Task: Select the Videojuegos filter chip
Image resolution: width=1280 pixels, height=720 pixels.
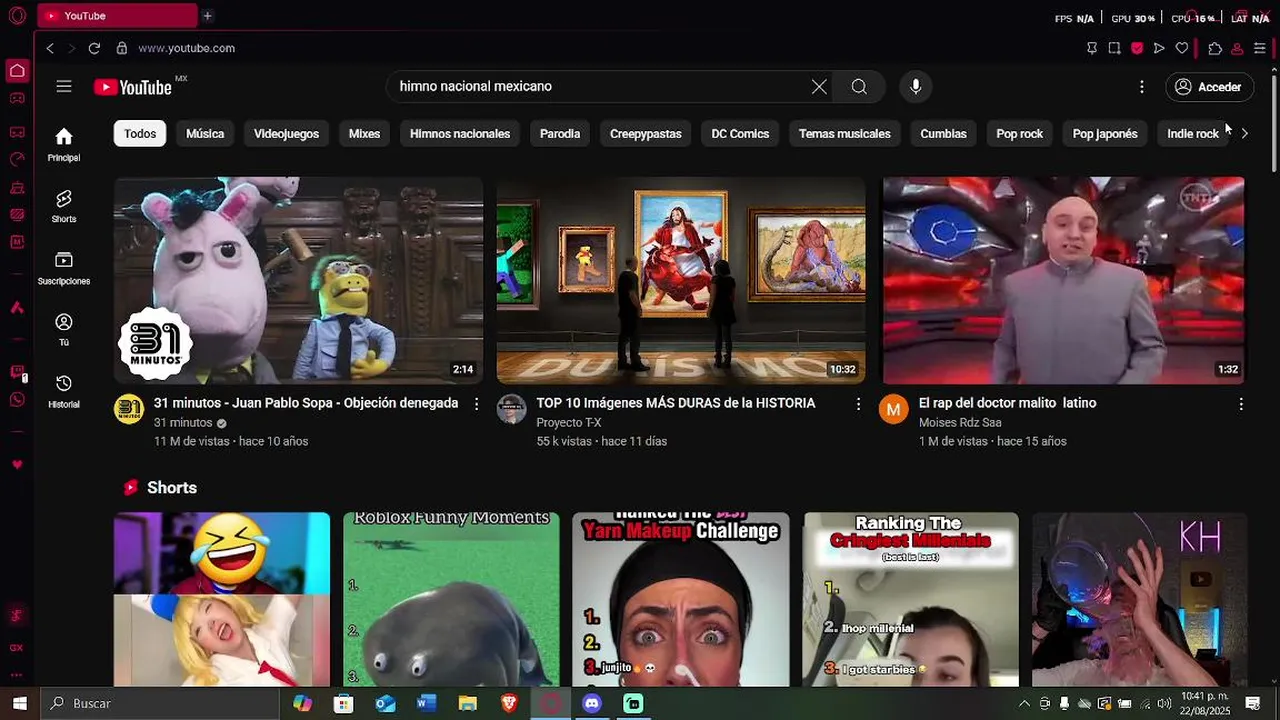Action: coord(286,134)
